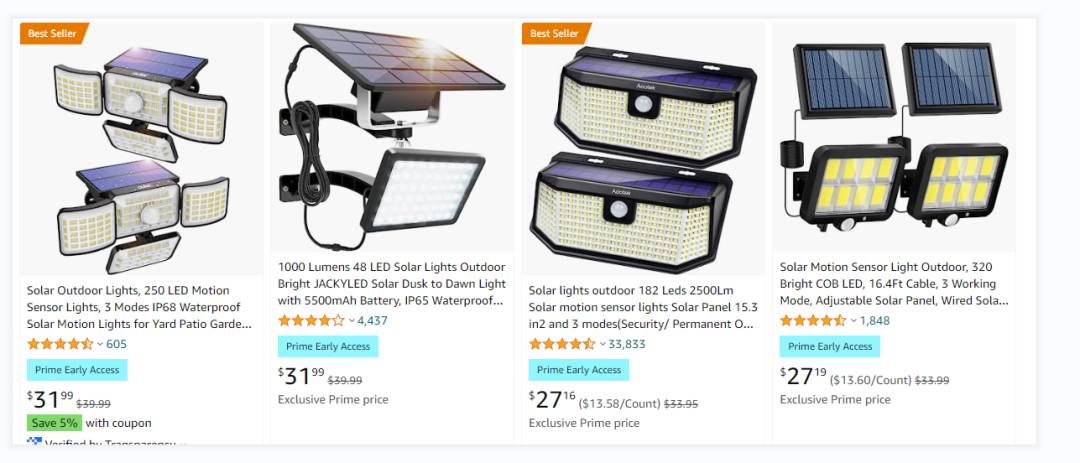The width and height of the screenshot is (1080, 463).
Task: Click star rating of 250 LED lights
Action: coord(60,344)
